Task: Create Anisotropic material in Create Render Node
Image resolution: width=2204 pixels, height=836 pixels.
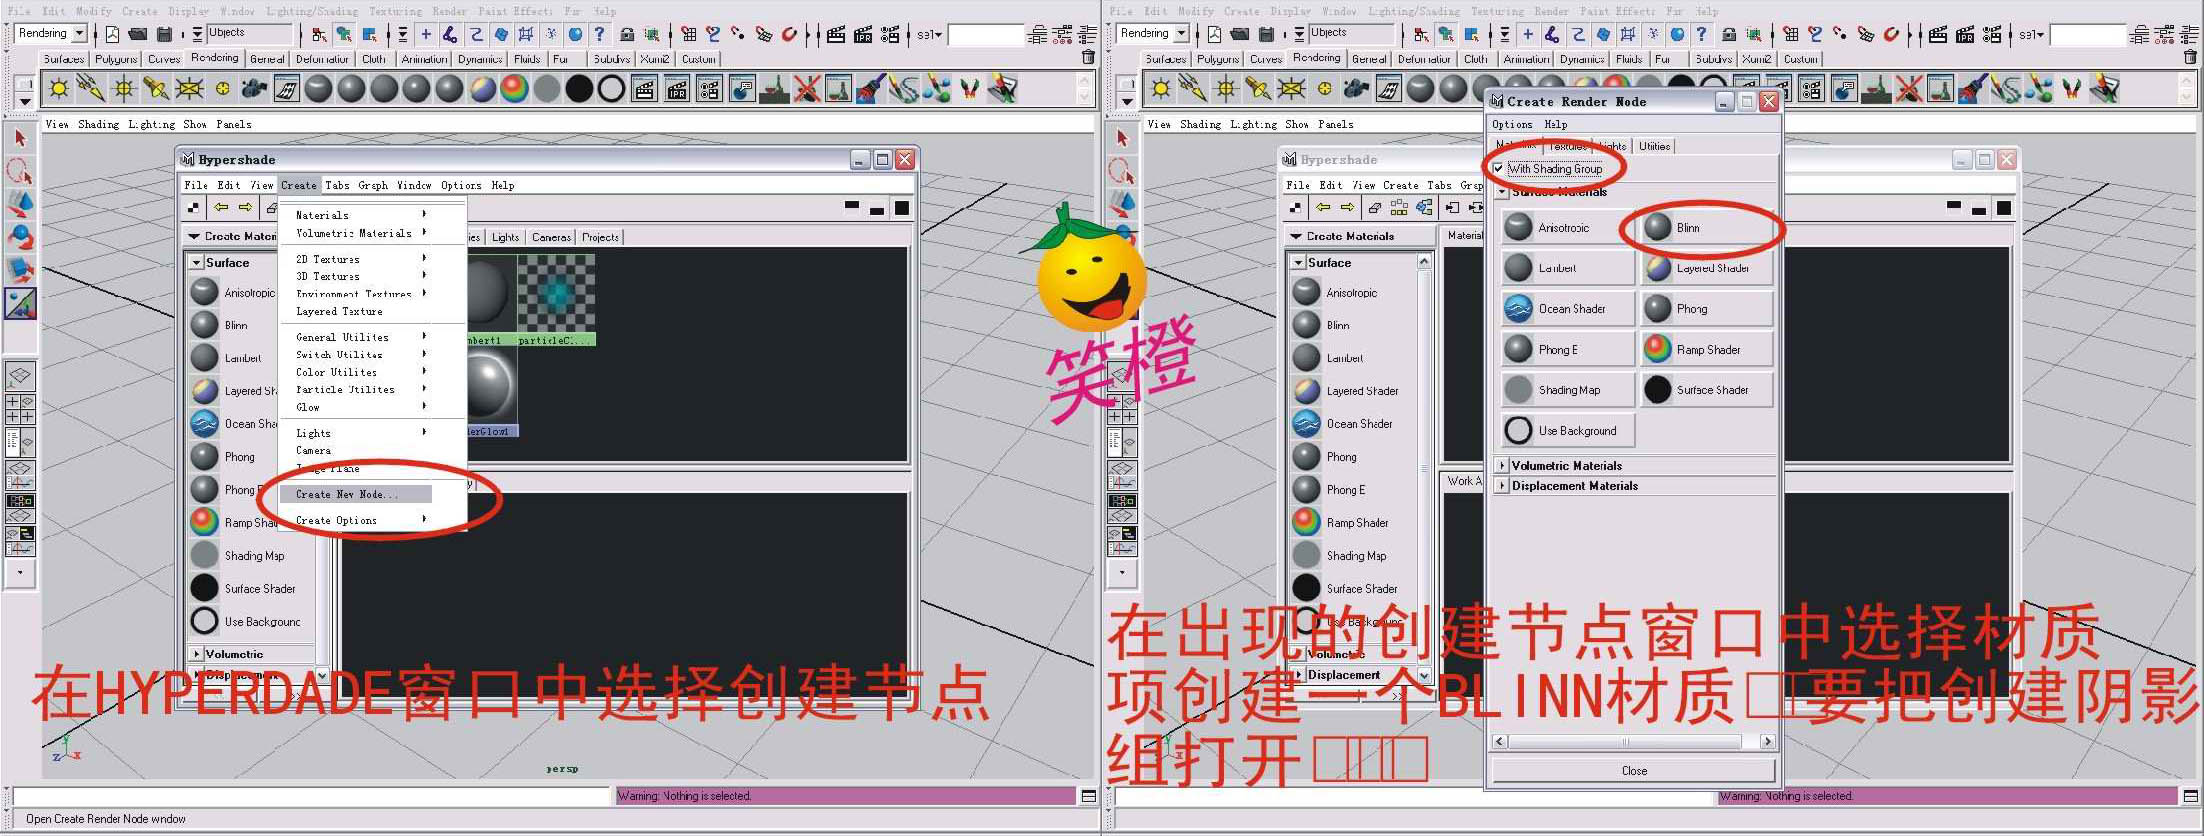Action: coord(1567,227)
